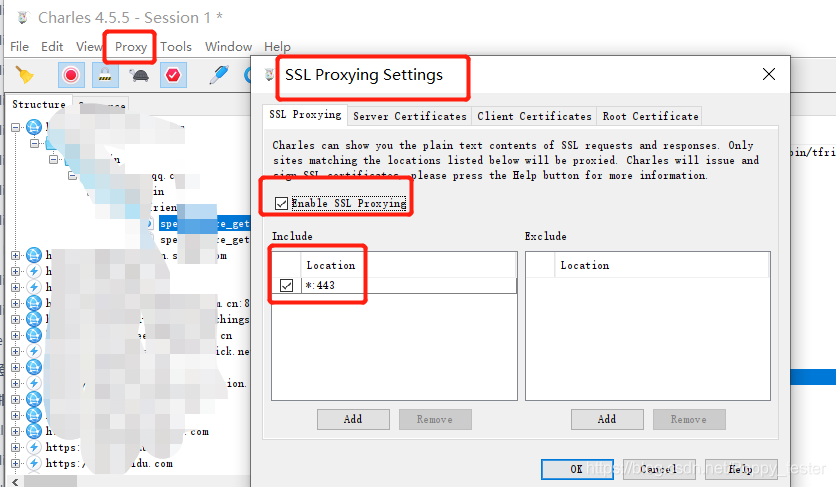This screenshot has height=487, width=836.
Task: Select the unhighlighted 'spe...e_get' row below
Action: click(205, 240)
